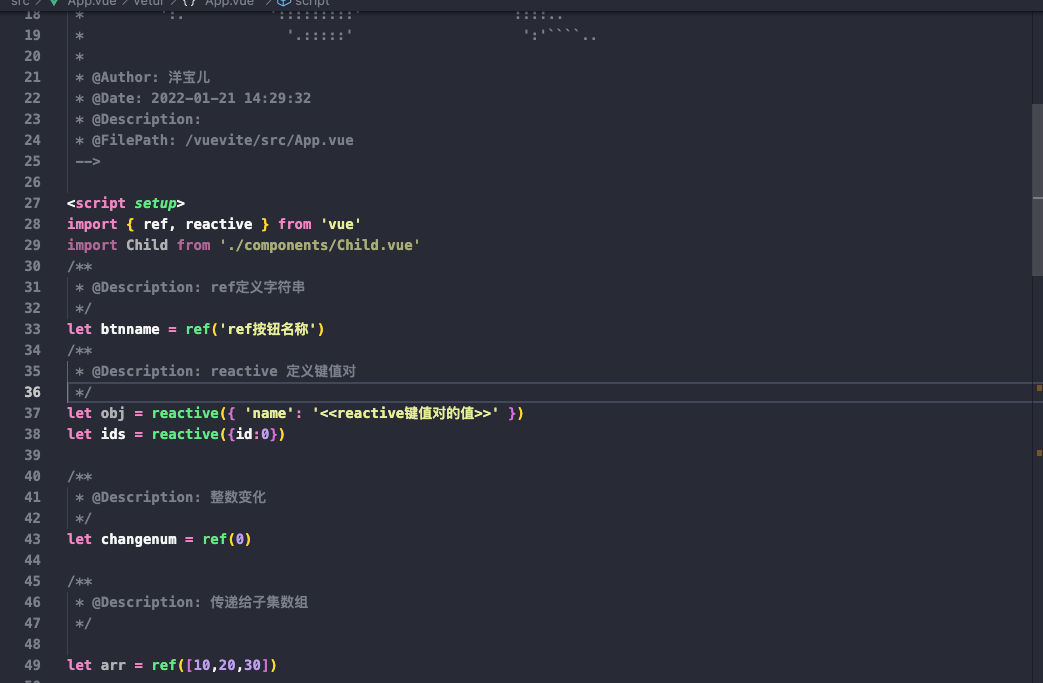Click the '@Author: 洋宝儿' comment
The width and height of the screenshot is (1043, 683).
pos(151,77)
